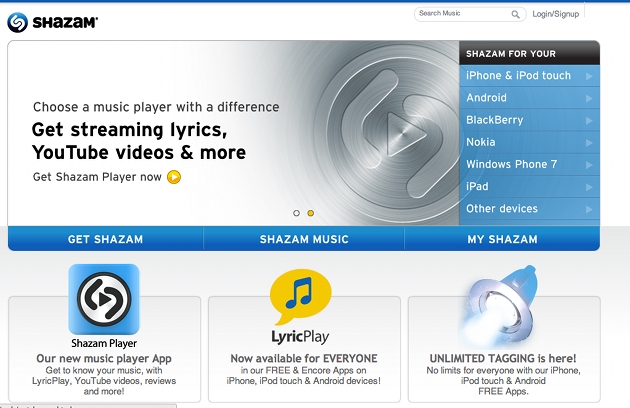Select the second yellow carousel dot
Image resolution: width=630 pixels, height=408 pixels.
[x=311, y=213]
